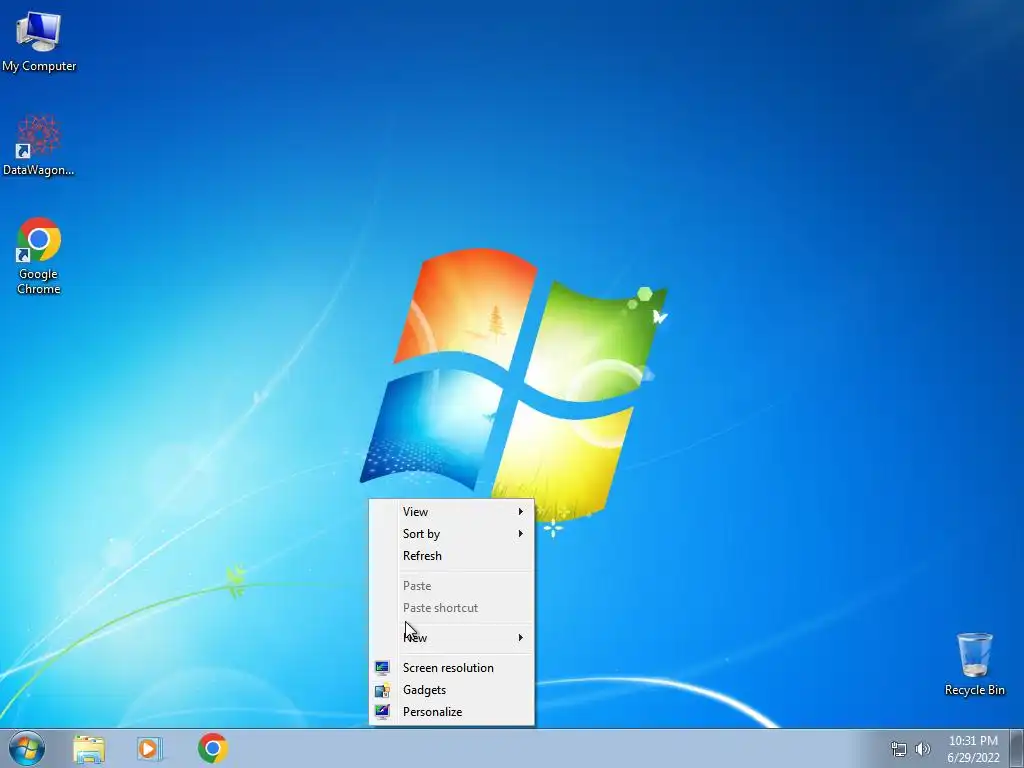Launch Chrome from the taskbar
The image size is (1024, 768).
click(x=213, y=748)
